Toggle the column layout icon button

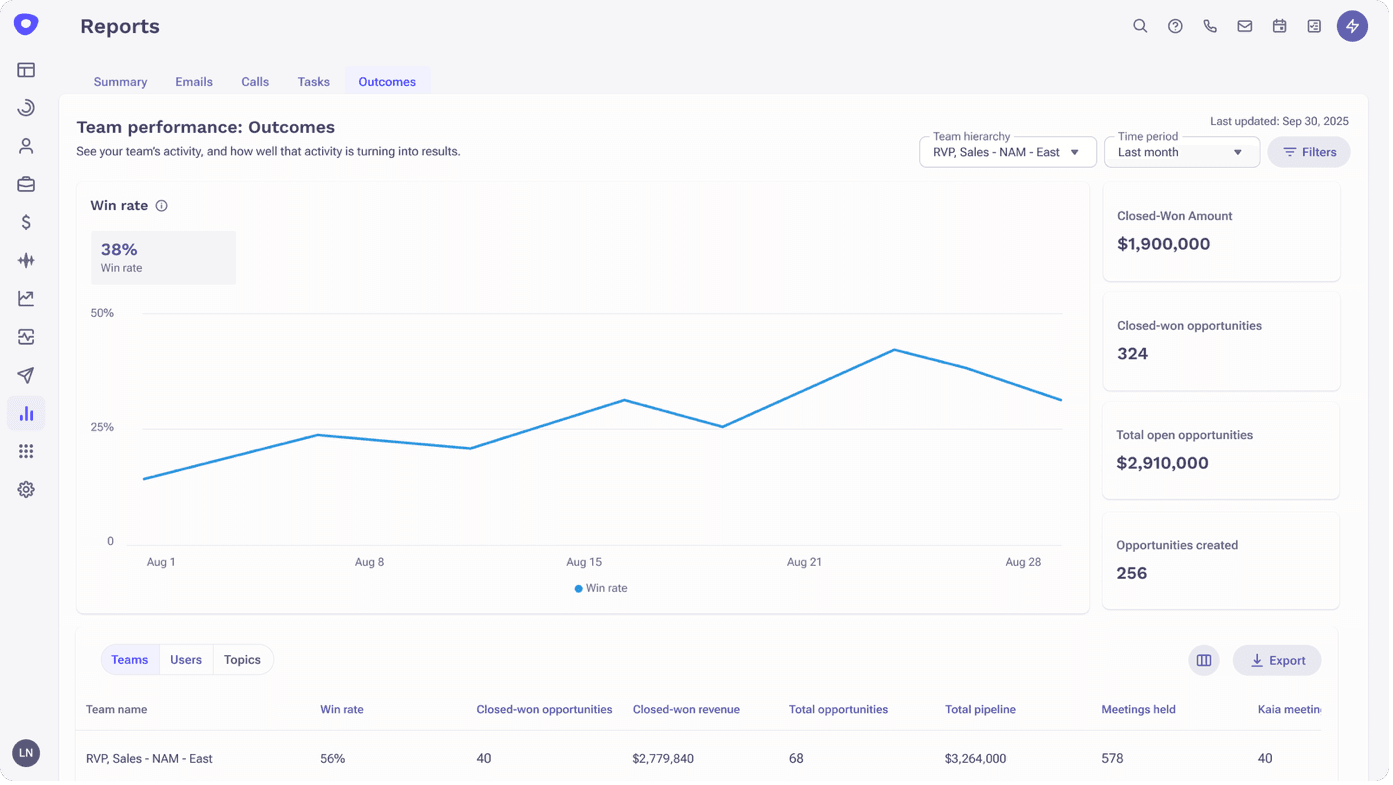1204,660
